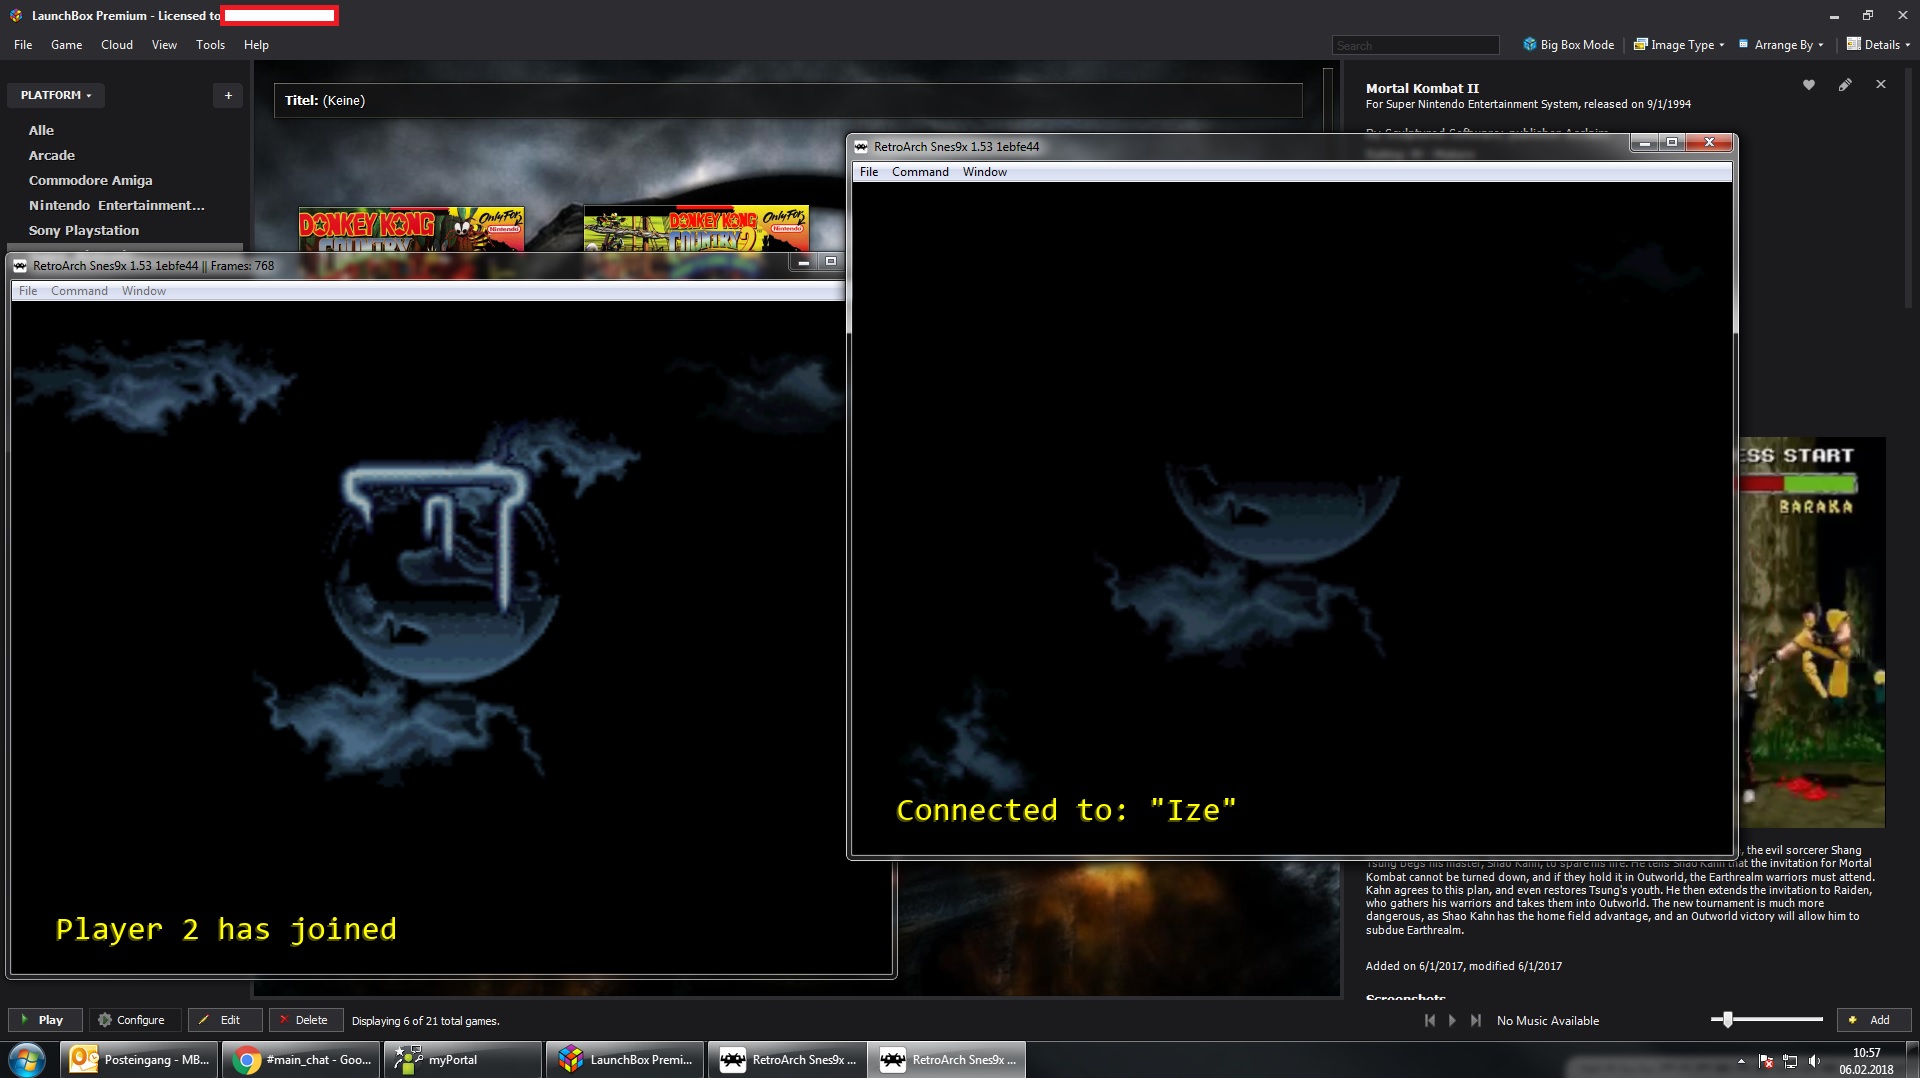The image size is (1920, 1078).
Task: Expand the Arrange By dropdown
Action: pyautogui.click(x=1781, y=45)
